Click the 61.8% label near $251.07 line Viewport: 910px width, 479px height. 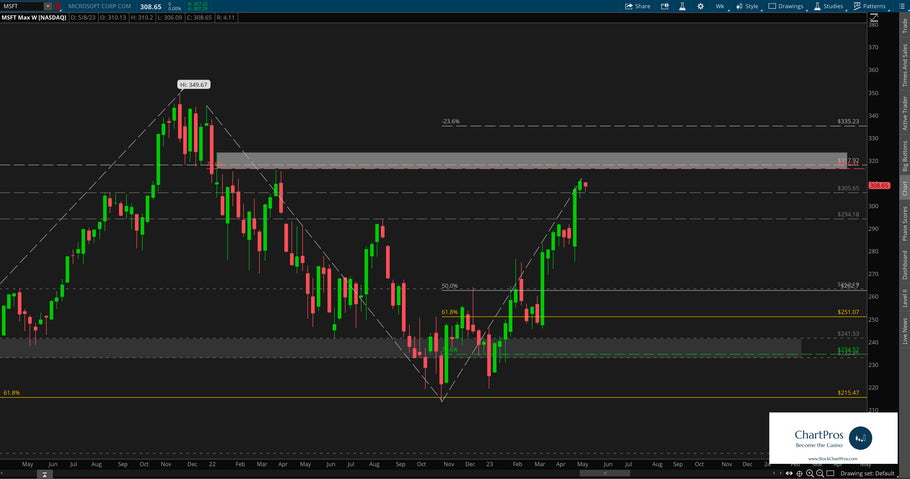tap(449, 312)
